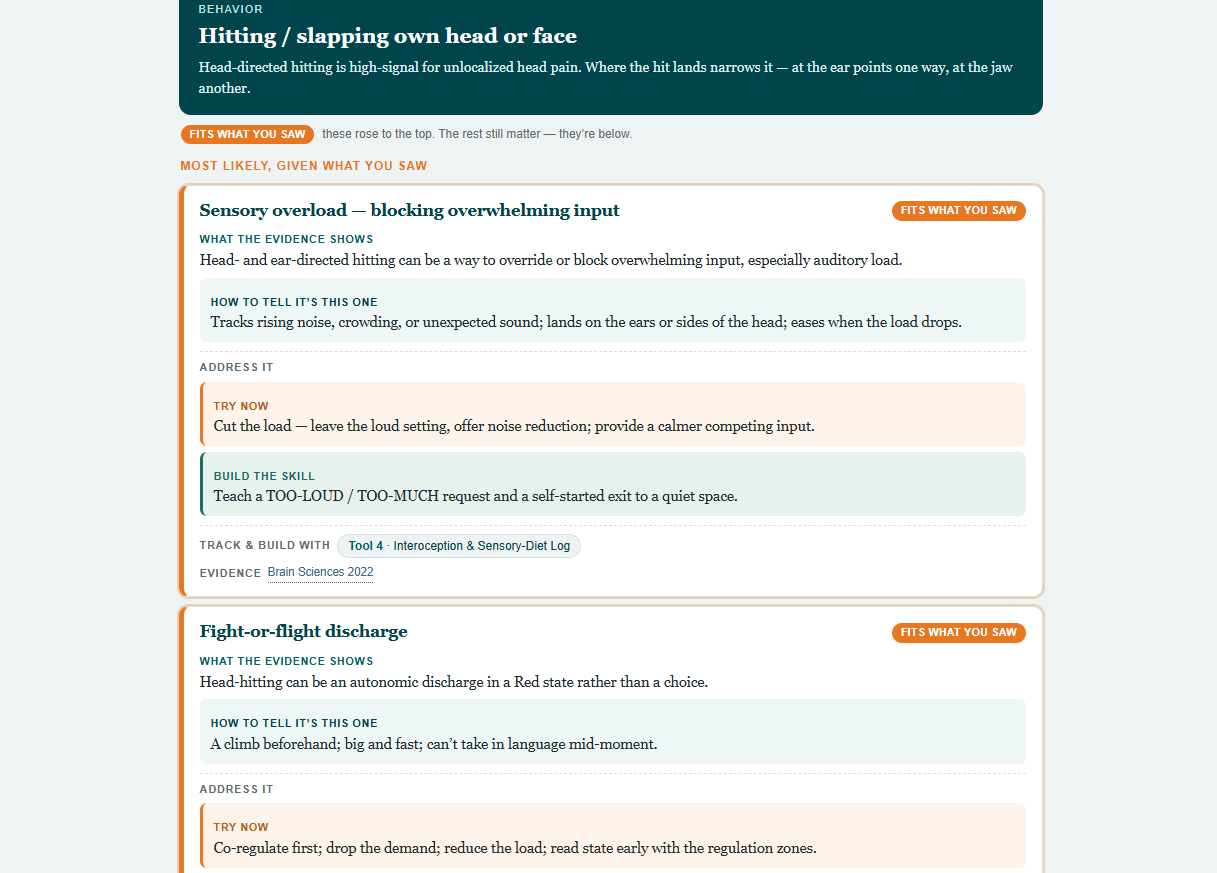Image resolution: width=1217 pixels, height=873 pixels.
Task: Open Tool 4 Interoception & Sensory-Diet Log pill
Action: click(459, 546)
